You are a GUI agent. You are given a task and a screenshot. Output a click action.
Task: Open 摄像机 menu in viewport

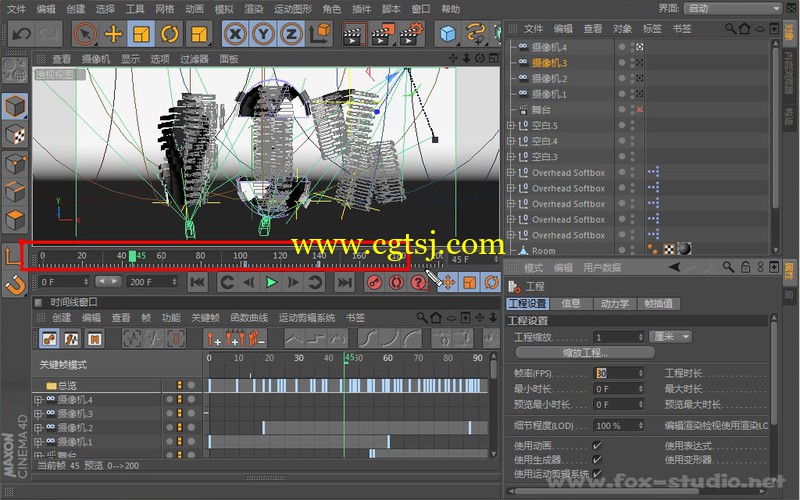[x=95, y=59]
